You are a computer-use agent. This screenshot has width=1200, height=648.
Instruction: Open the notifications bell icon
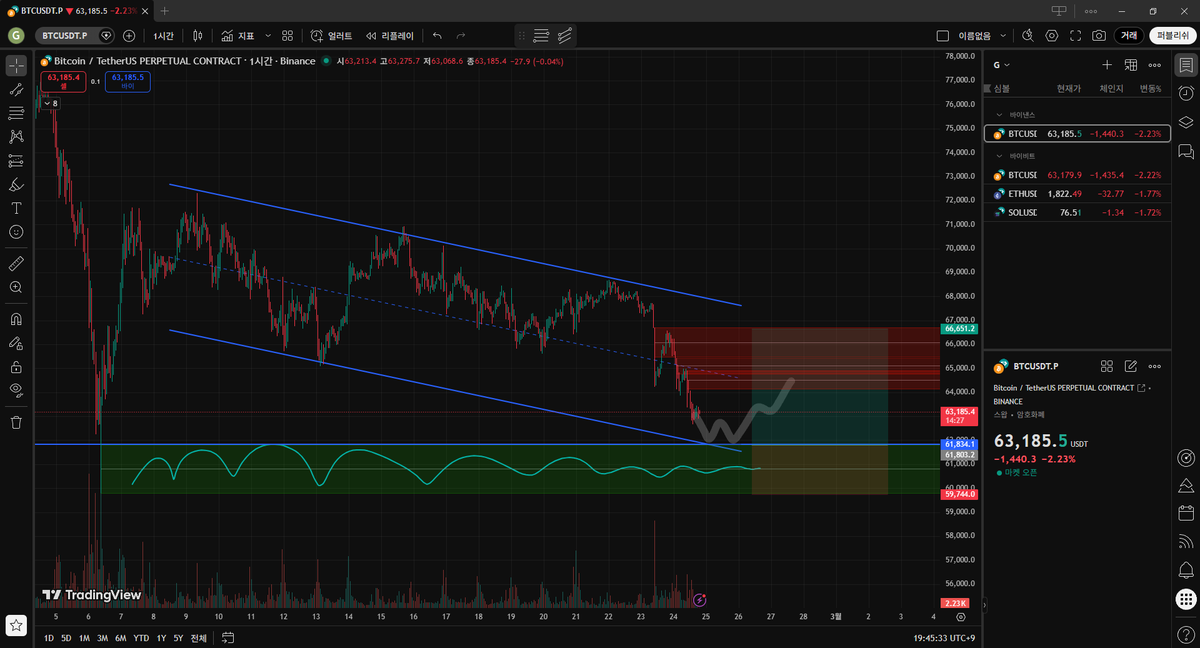click(1186, 571)
